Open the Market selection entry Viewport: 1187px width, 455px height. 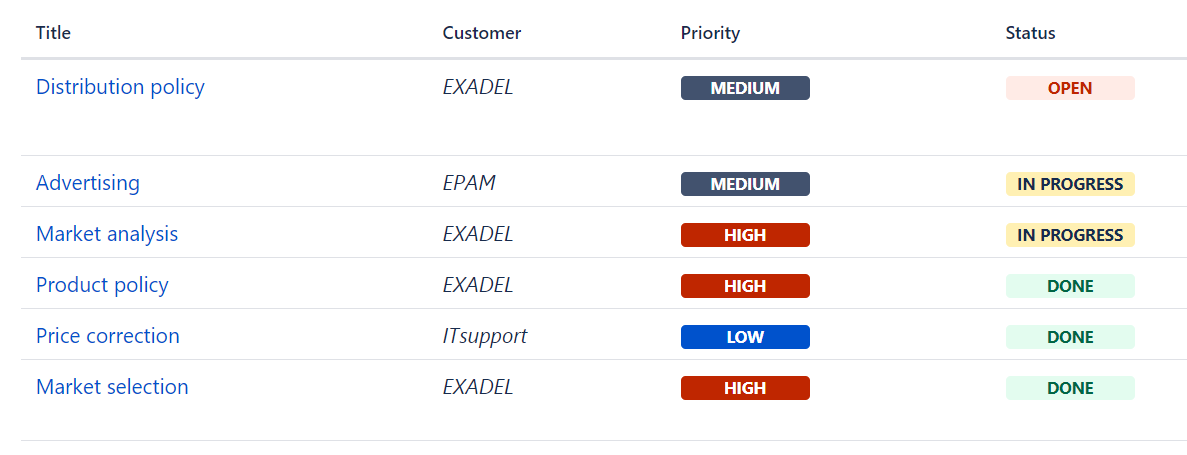[x=112, y=387]
